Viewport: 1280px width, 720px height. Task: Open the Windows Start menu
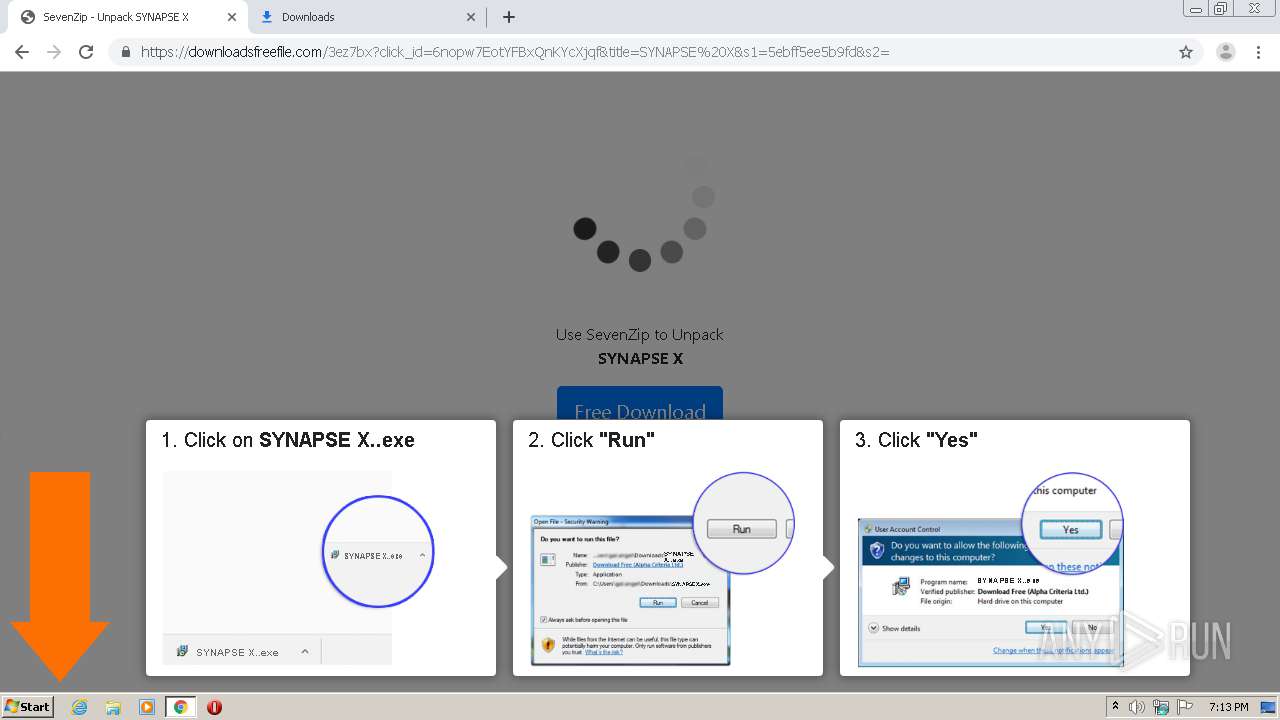pyautogui.click(x=28, y=706)
